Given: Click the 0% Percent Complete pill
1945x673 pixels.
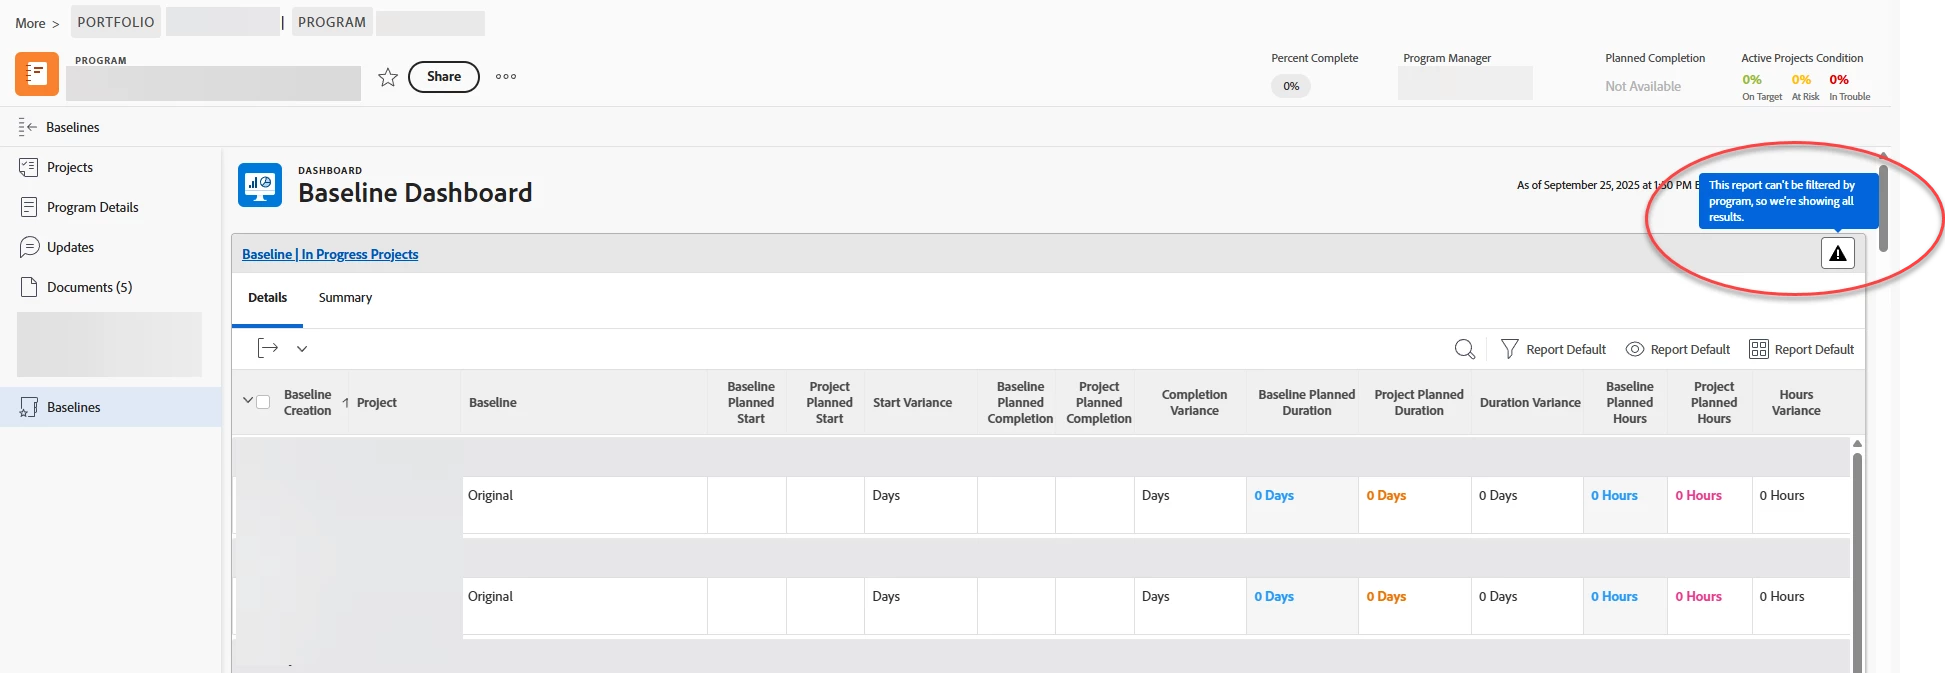Looking at the screenshot, I should pos(1291,86).
